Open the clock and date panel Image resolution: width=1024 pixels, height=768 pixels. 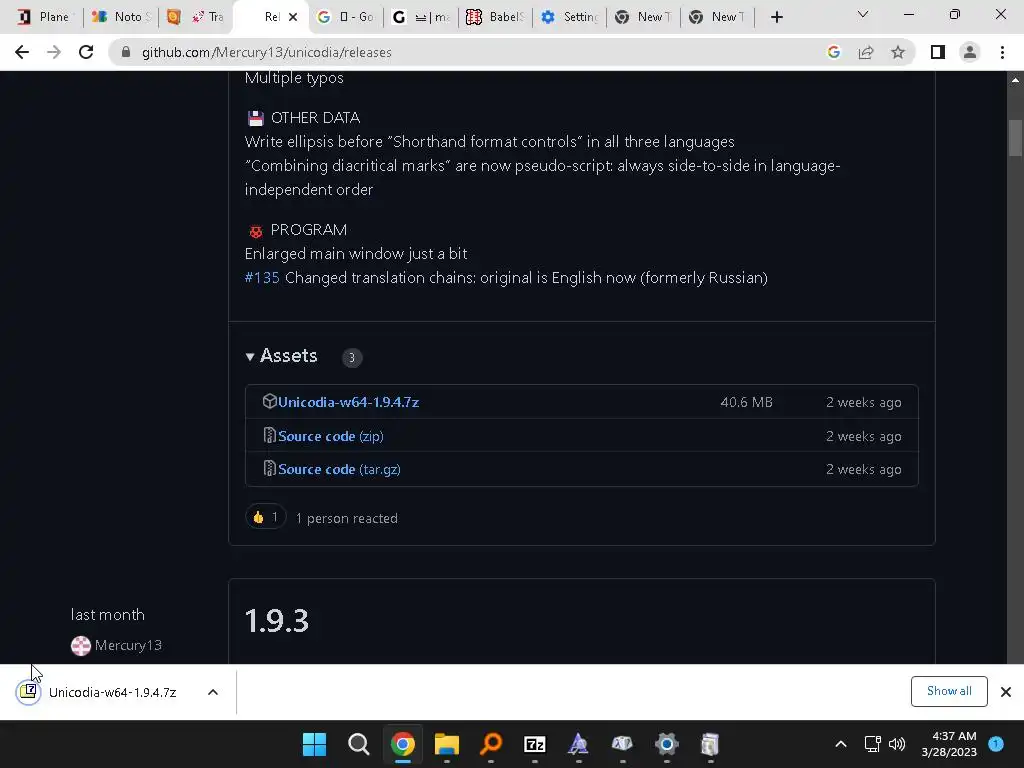(949, 744)
